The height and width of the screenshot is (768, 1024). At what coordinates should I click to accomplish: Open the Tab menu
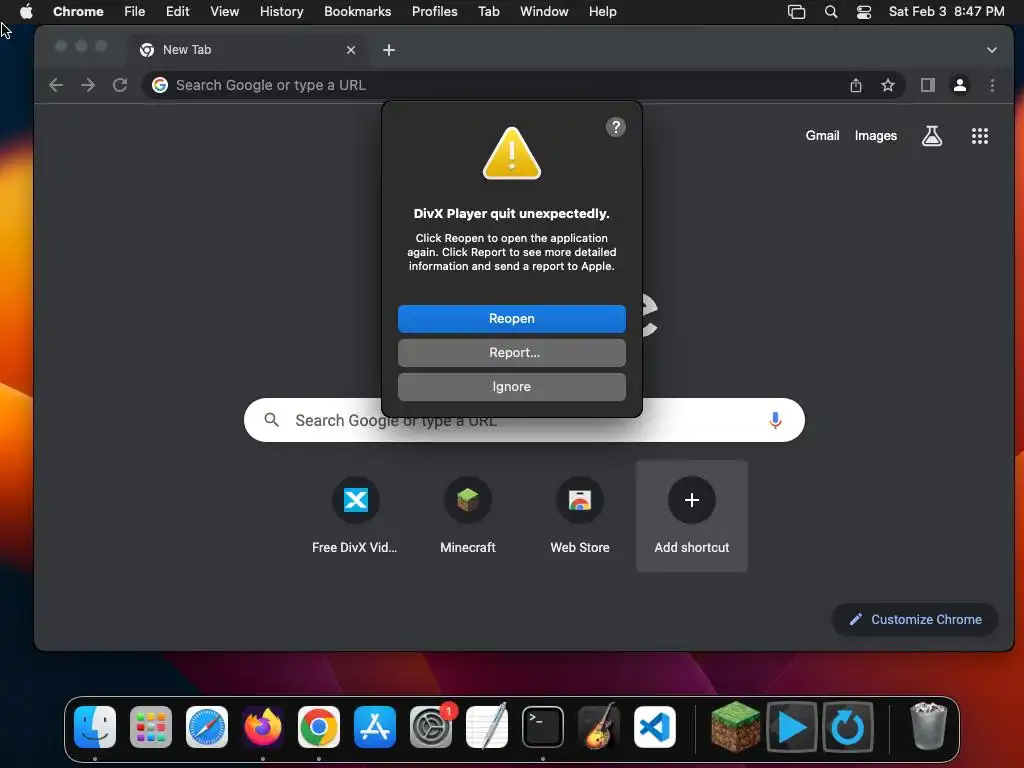tap(488, 11)
